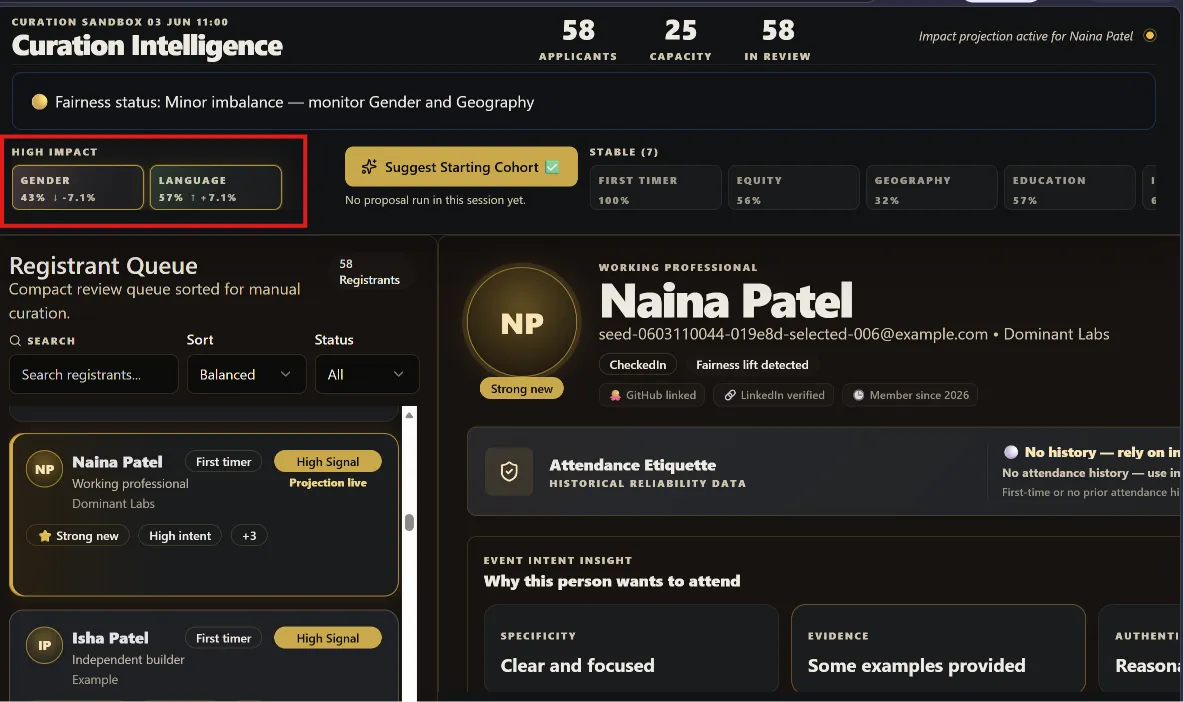This screenshot has height=702, width=1184.
Task: Click the NP avatar in Naina Patel card
Action: pos(45,469)
